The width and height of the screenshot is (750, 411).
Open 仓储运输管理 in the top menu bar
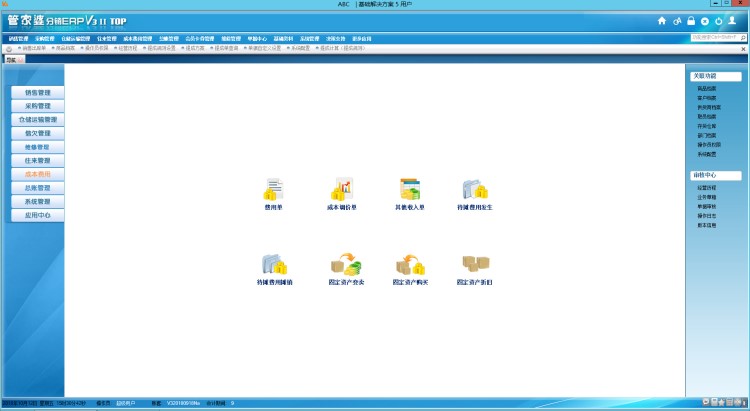[x=76, y=38]
